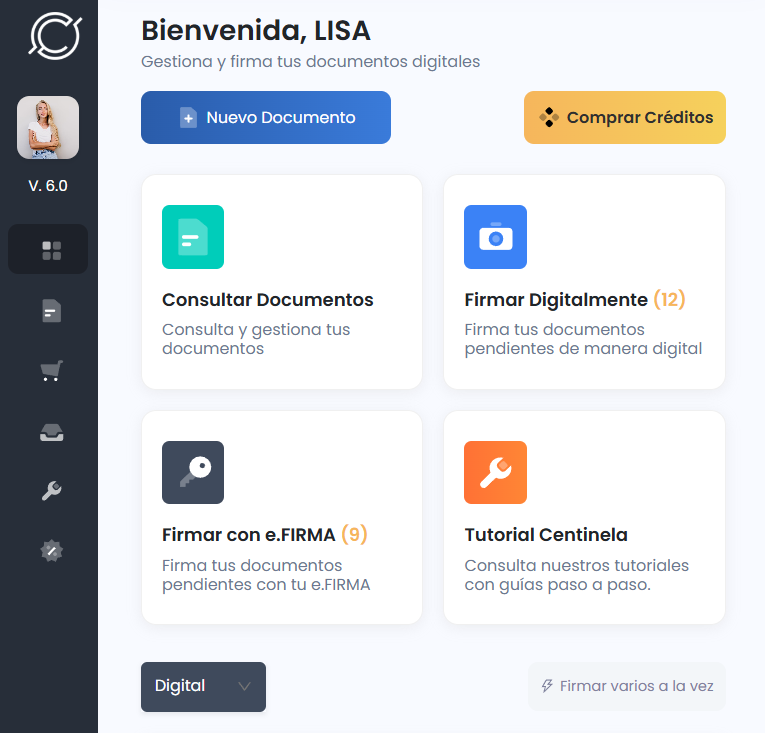Click the chevron arrow on Digital selector

[x=244, y=686]
